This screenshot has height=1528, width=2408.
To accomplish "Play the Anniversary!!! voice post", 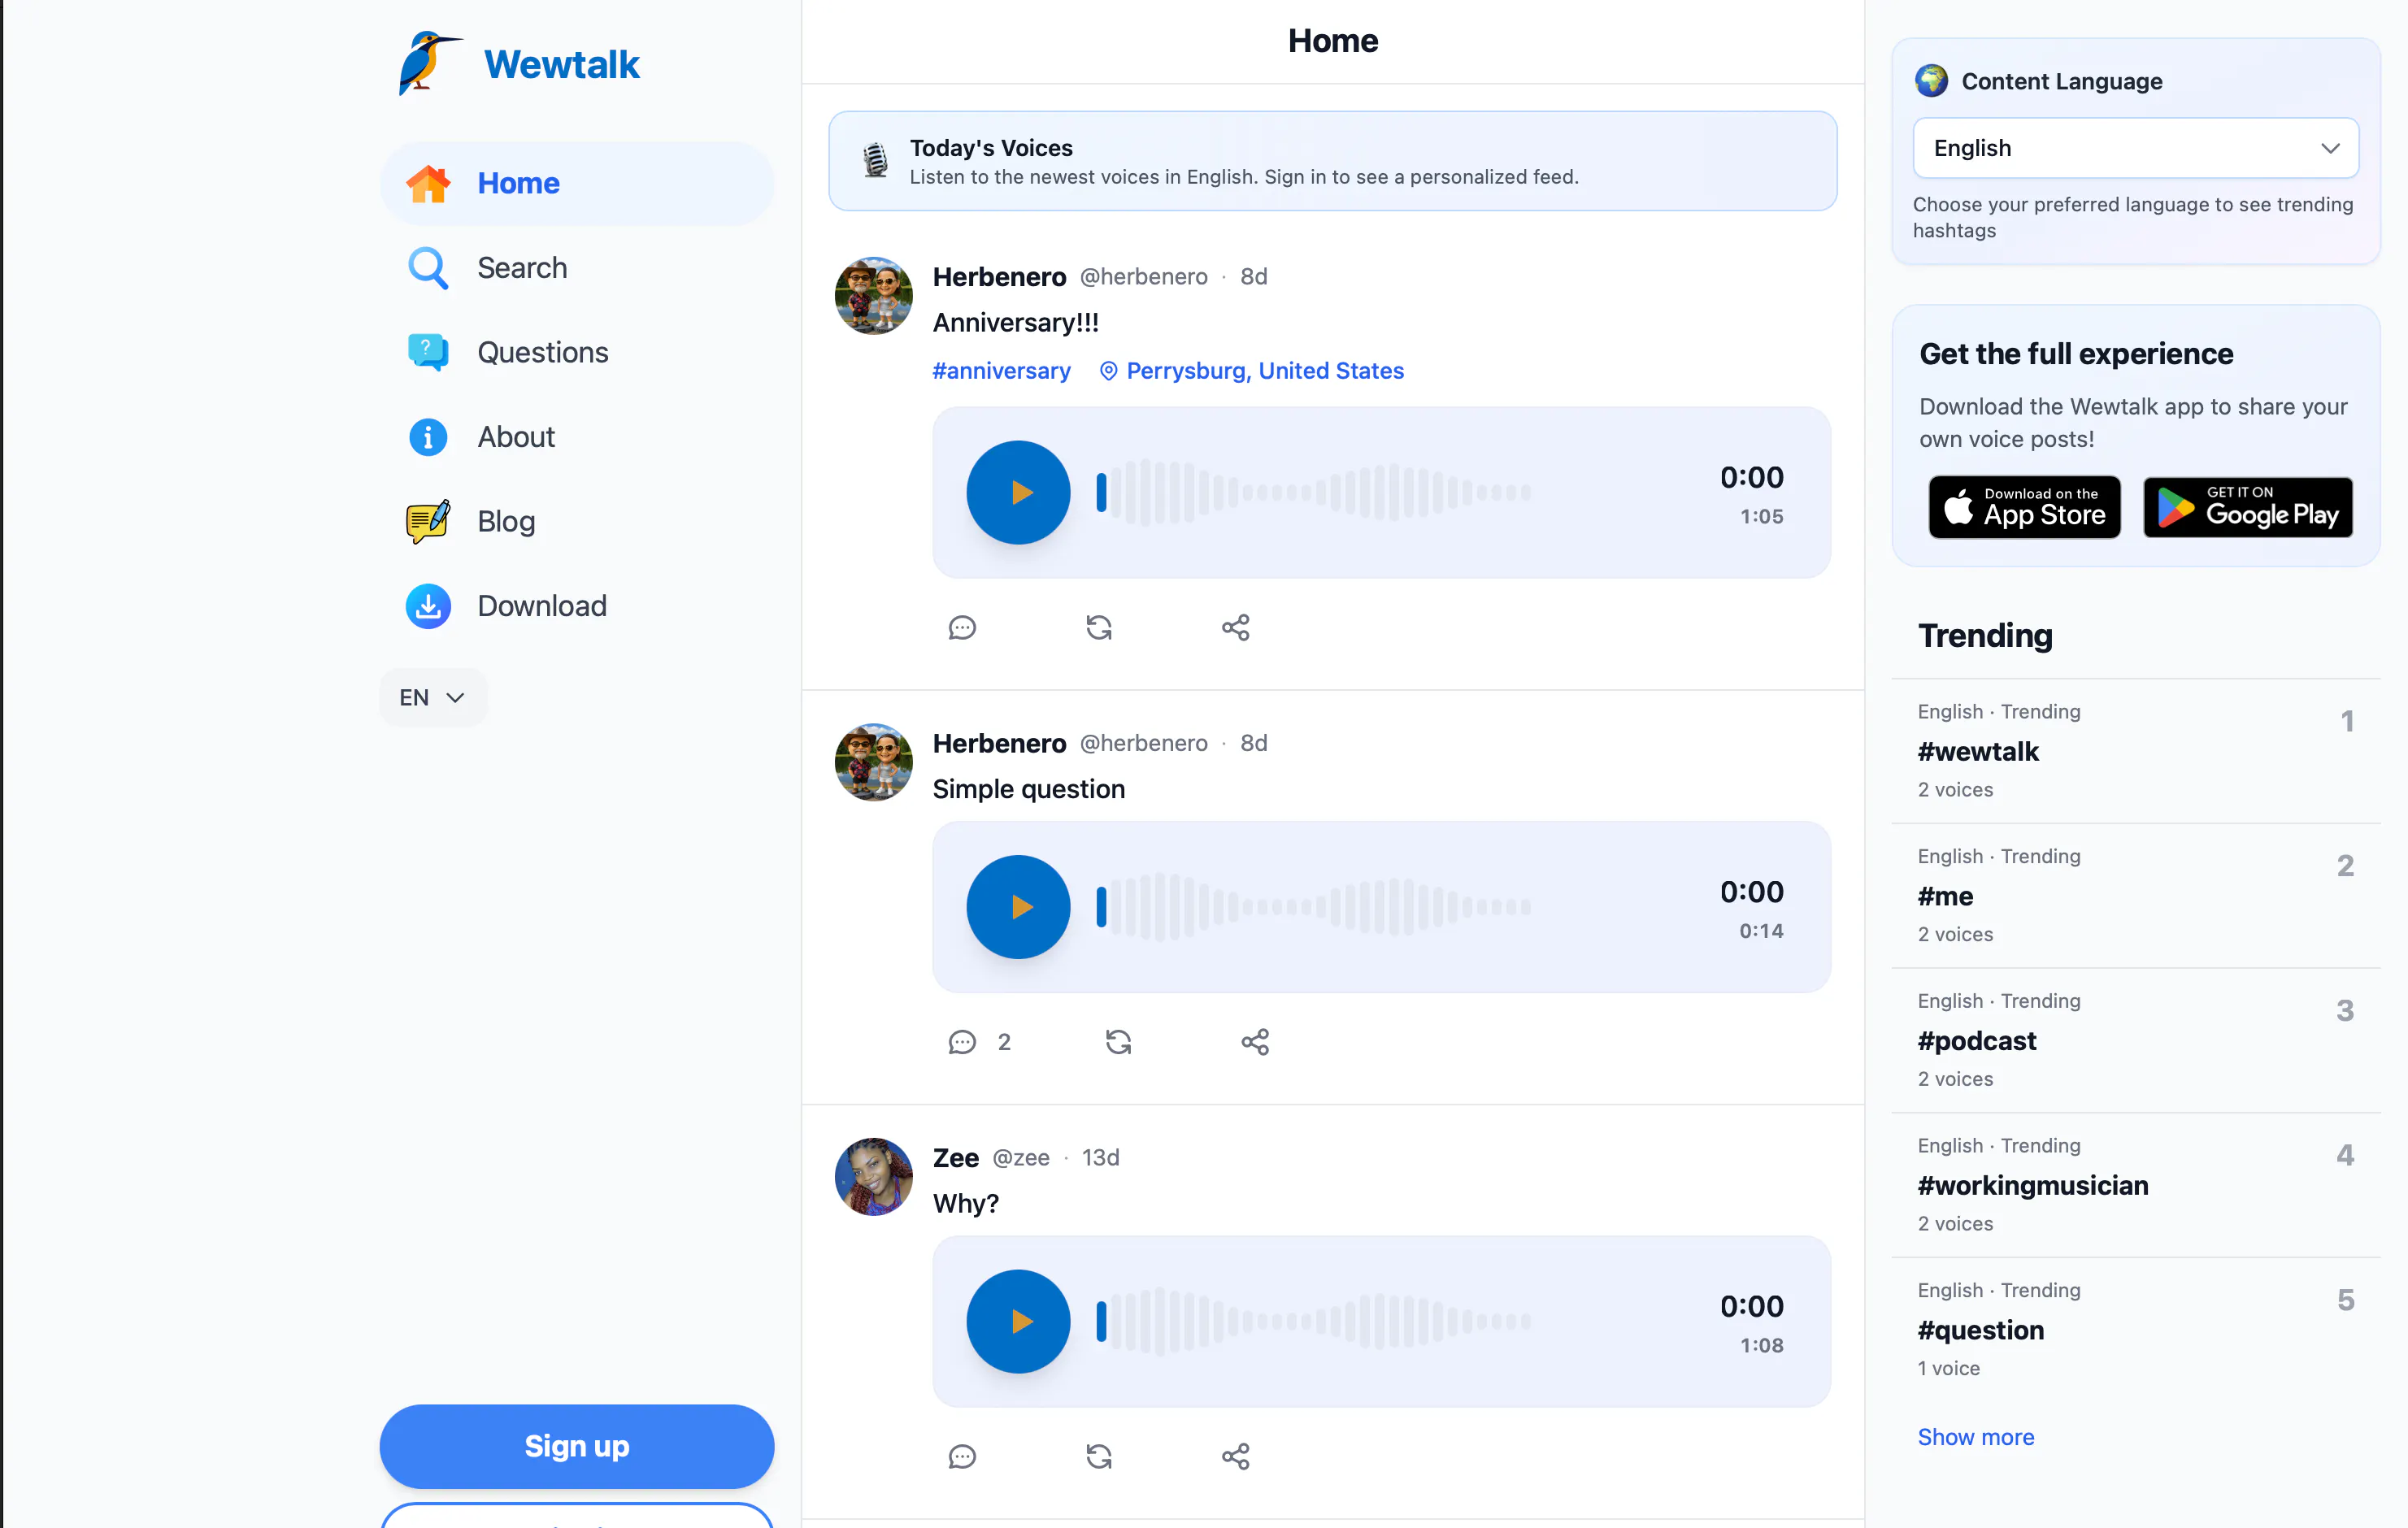I will click(x=1018, y=493).
